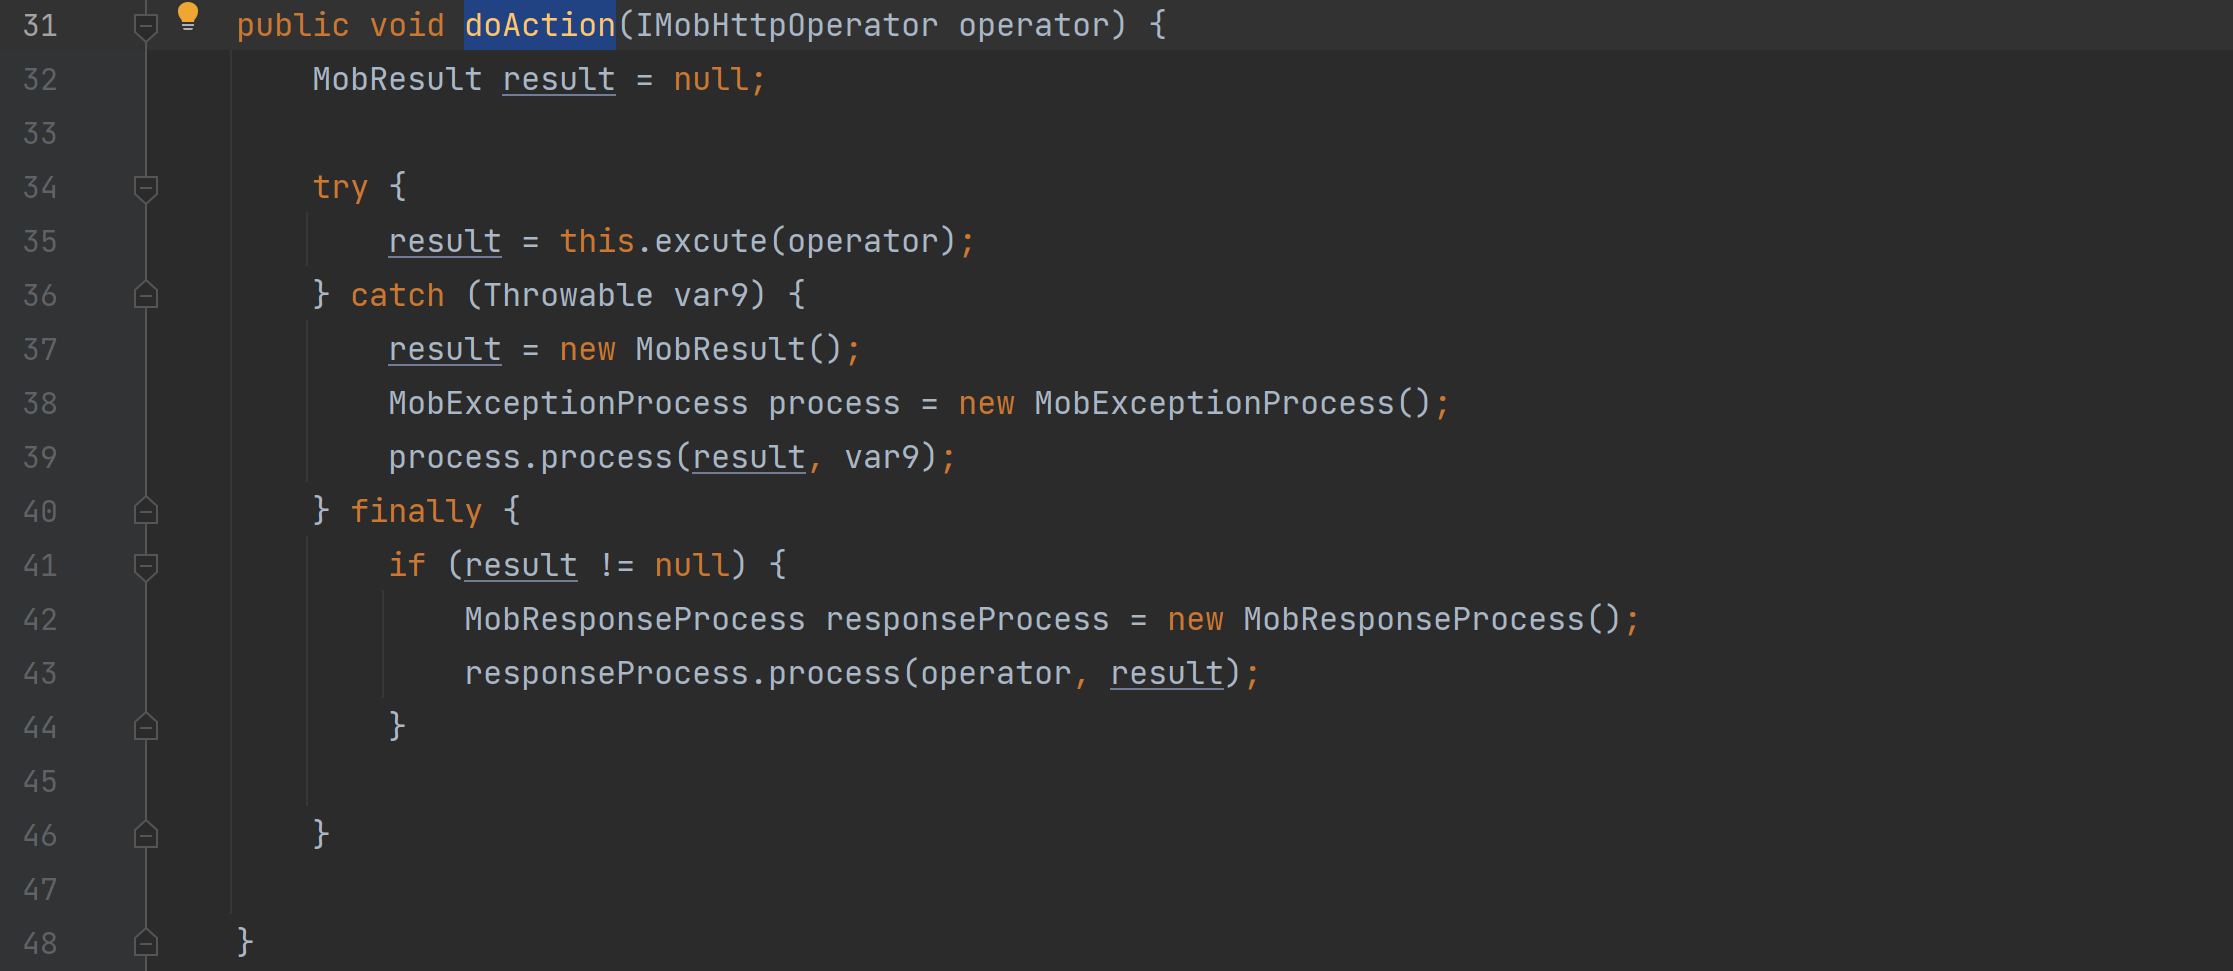Click the fold end marker on line 48
Image resolution: width=2233 pixels, height=971 pixels.
pos(146,943)
